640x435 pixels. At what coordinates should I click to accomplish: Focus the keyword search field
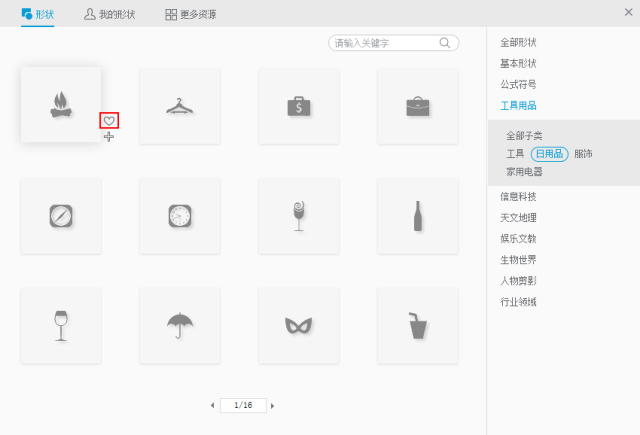(393, 43)
